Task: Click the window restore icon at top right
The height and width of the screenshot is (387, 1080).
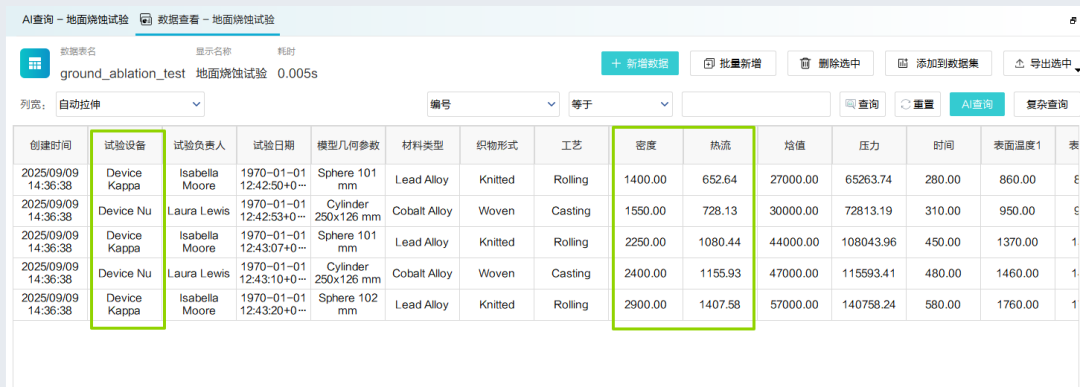Action: click(x=1073, y=21)
